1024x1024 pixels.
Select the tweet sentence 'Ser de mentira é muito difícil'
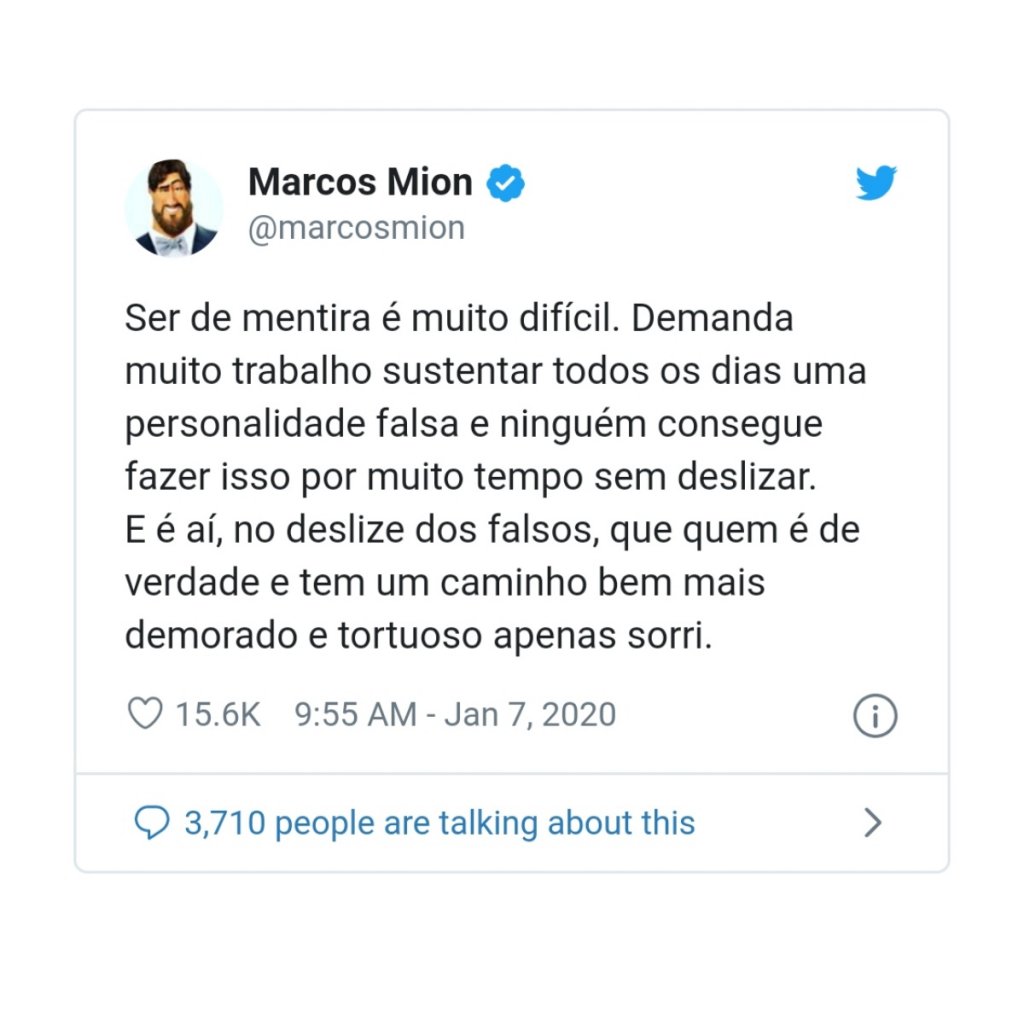click(372, 318)
